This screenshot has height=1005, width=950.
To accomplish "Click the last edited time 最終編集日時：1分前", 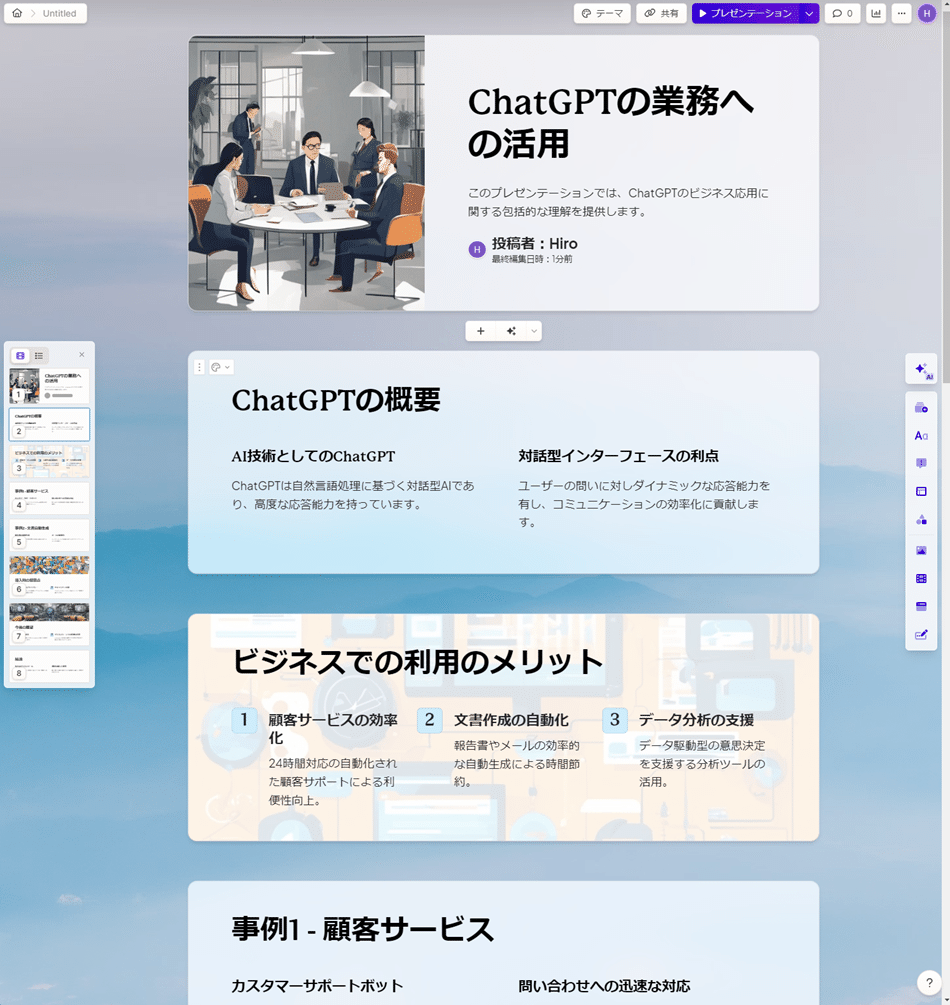I will [532, 260].
